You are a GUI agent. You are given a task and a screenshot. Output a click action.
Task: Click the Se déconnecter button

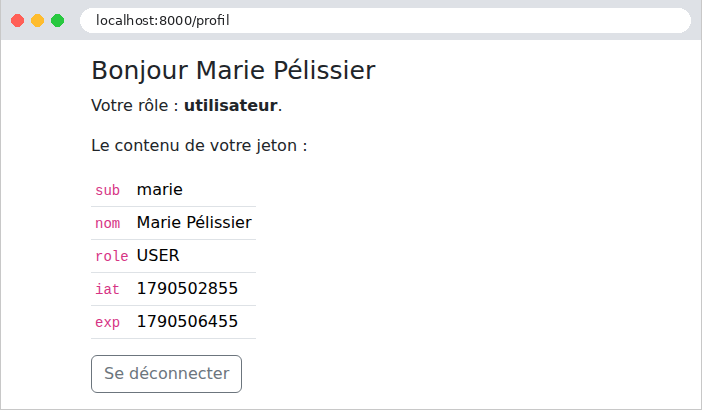pyautogui.click(x=166, y=374)
